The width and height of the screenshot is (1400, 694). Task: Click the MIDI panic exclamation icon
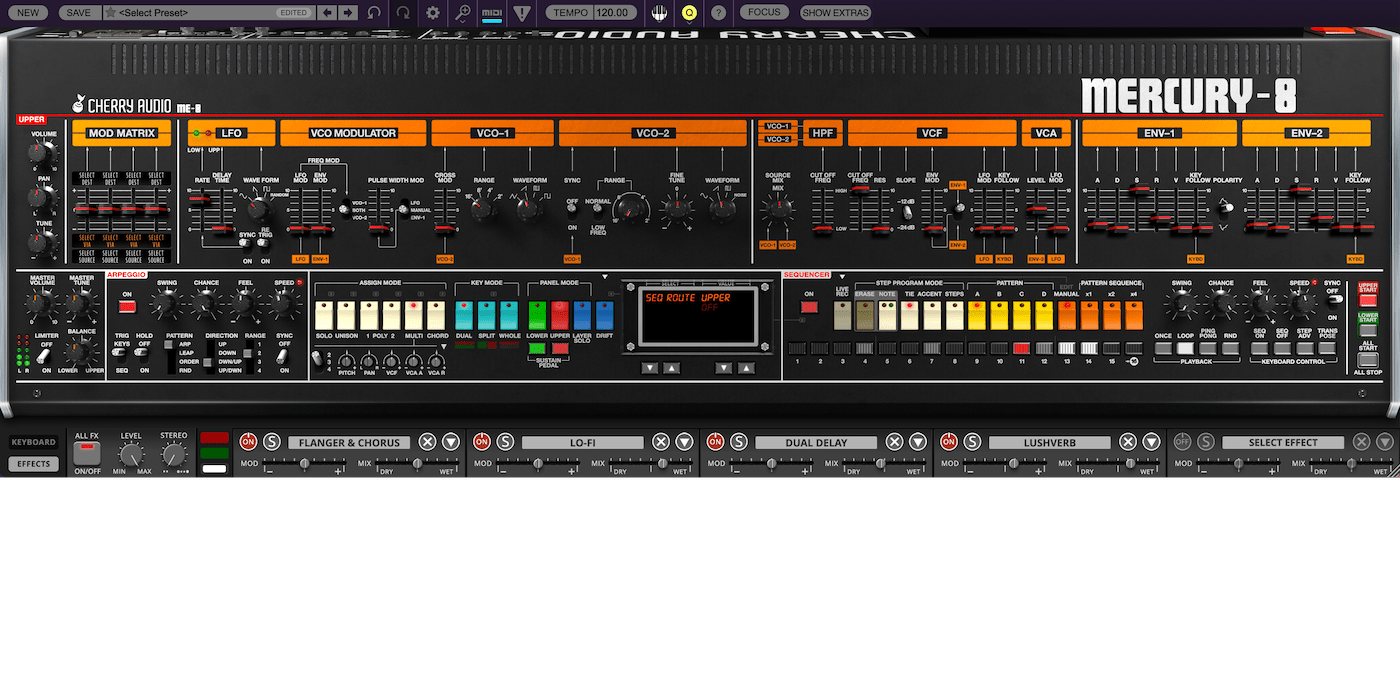[522, 12]
